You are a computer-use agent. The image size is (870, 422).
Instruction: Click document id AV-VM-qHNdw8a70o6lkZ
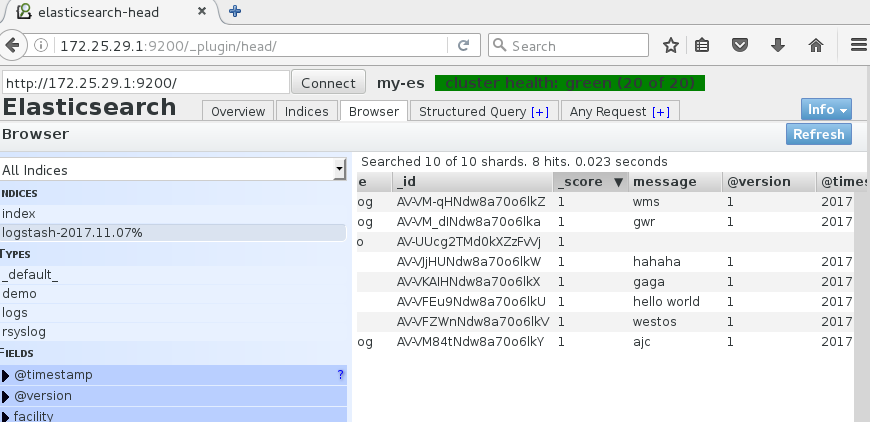click(x=471, y=202)
